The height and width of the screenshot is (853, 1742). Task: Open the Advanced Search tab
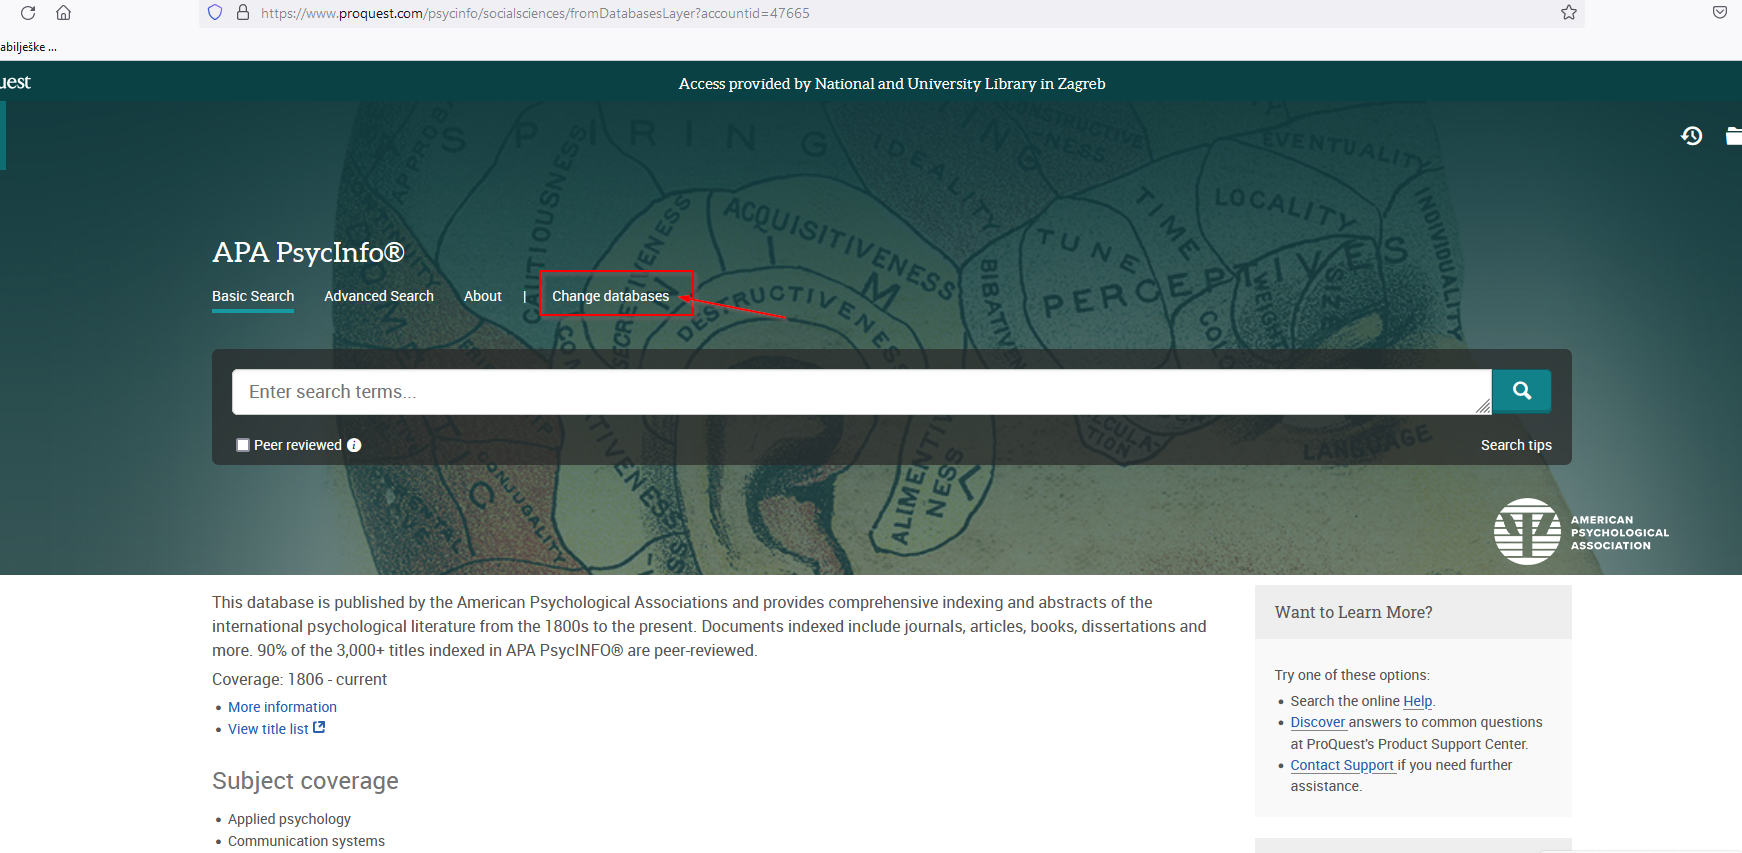(379, 296)
